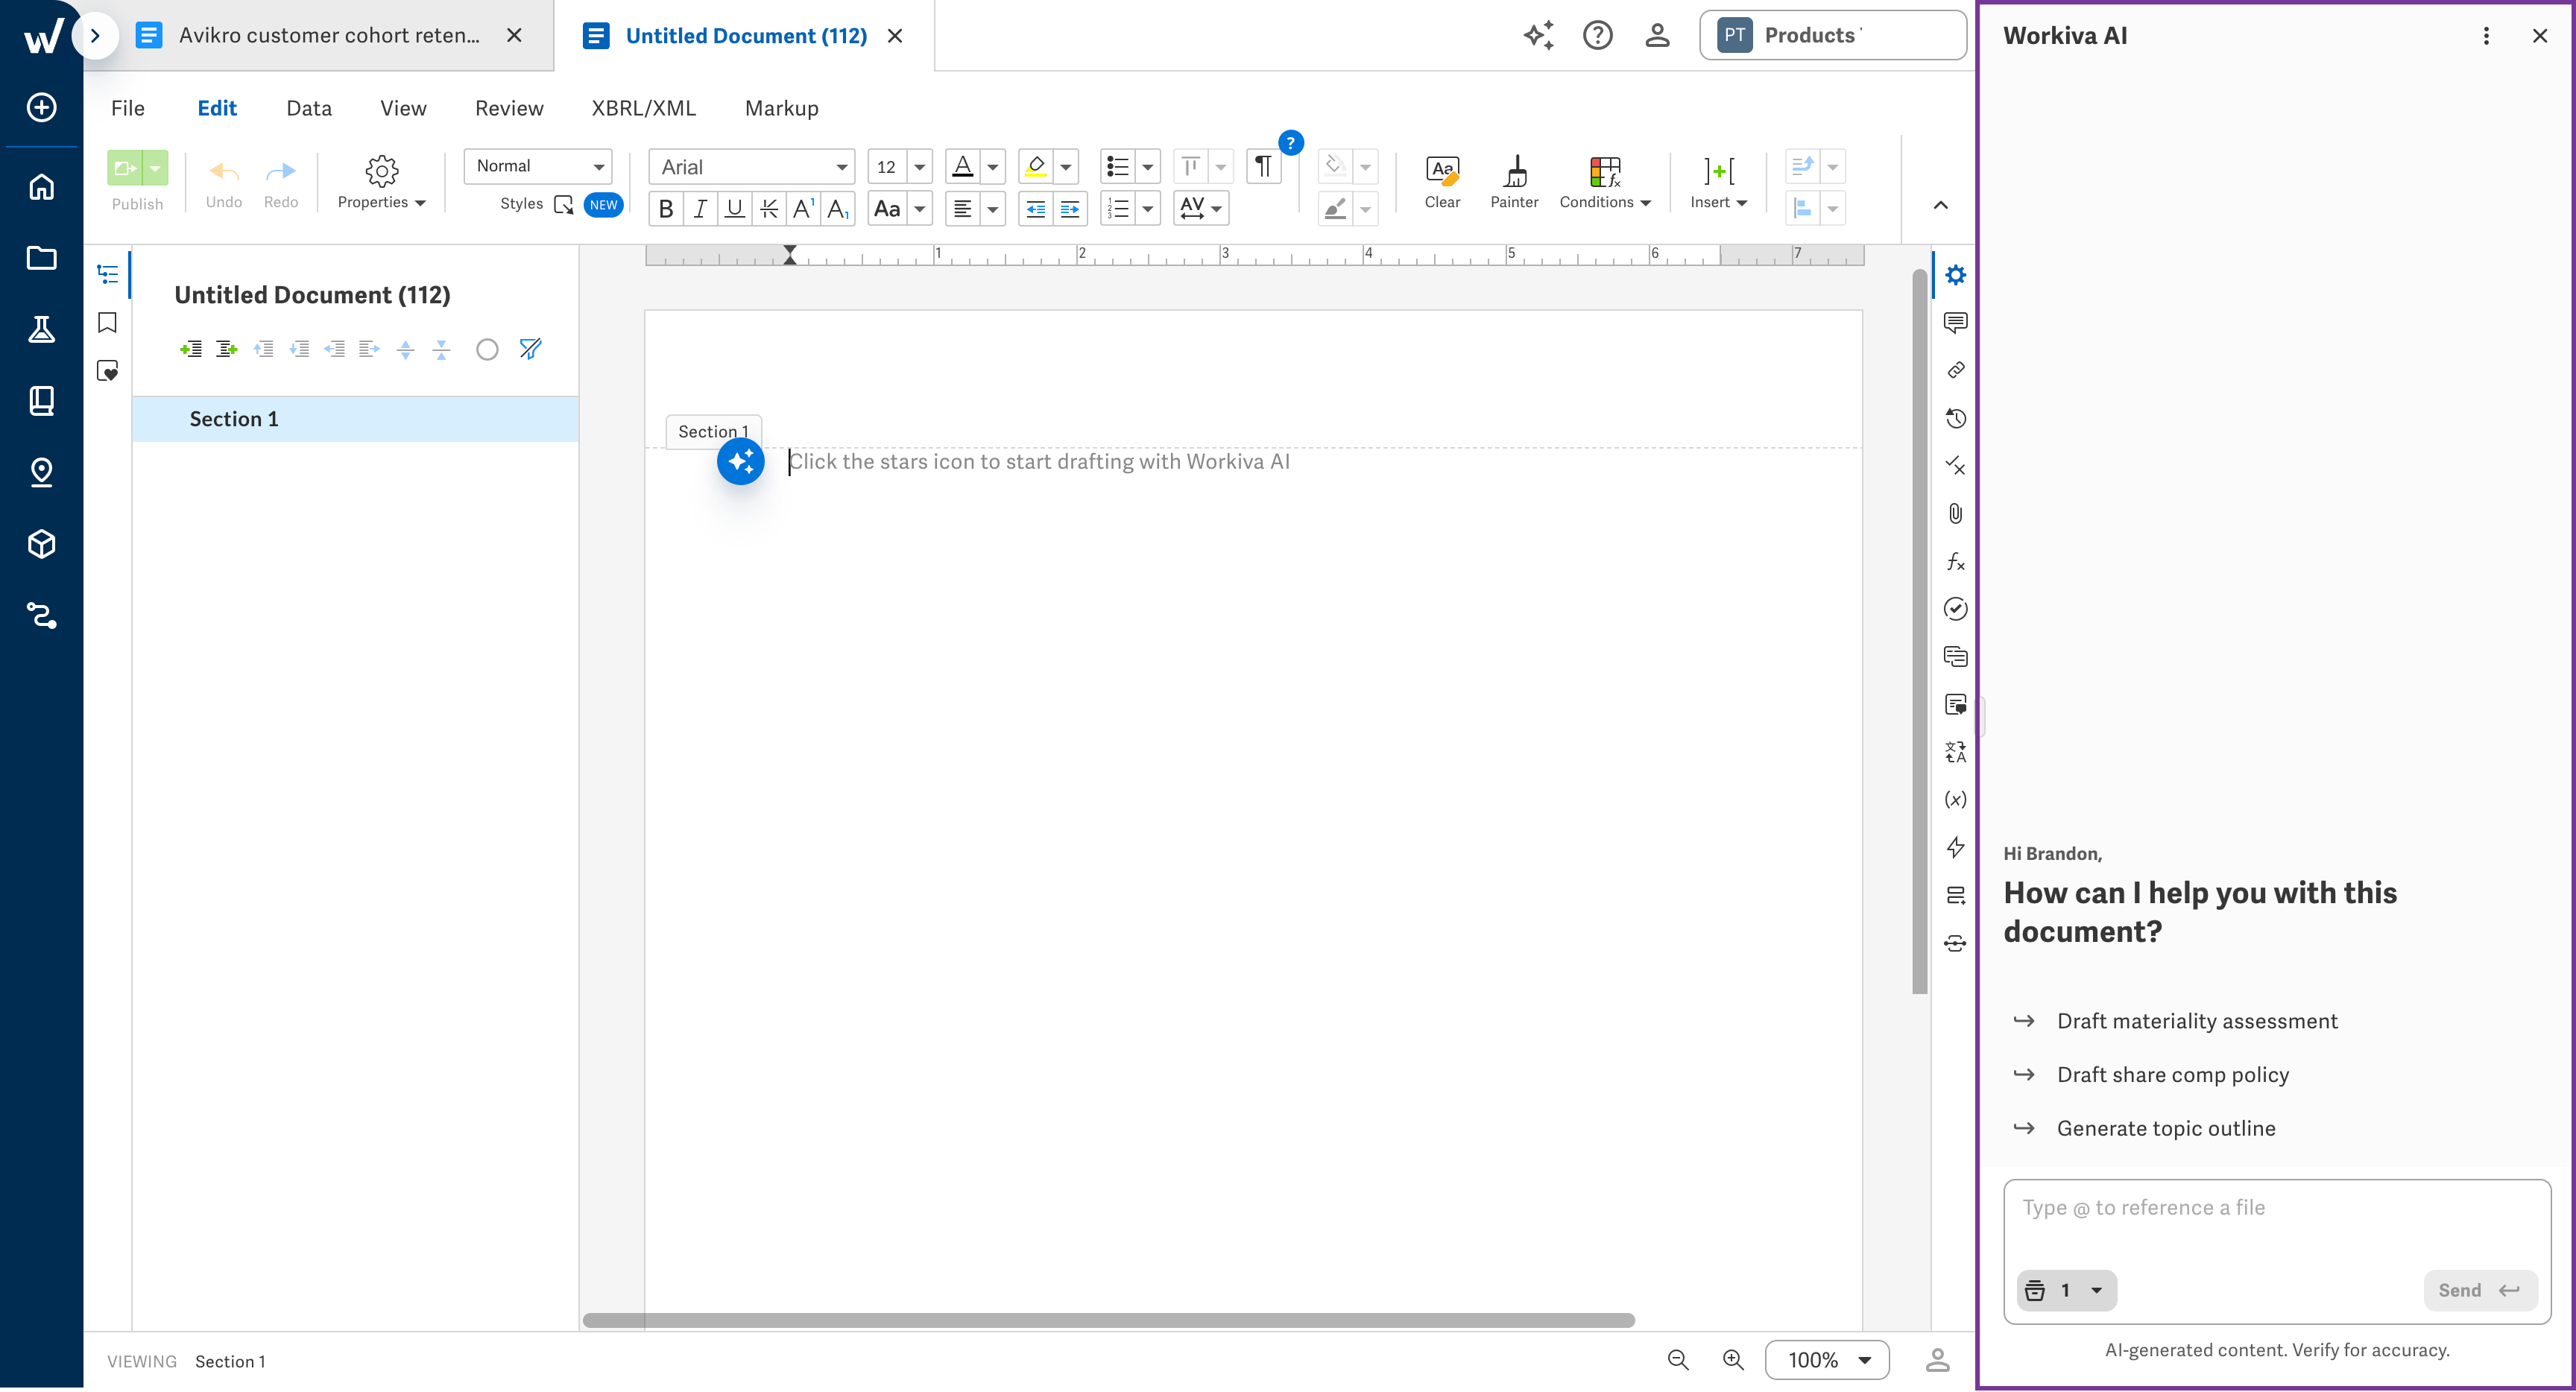Viewport: 2576px width, 1392px height.
Task: Click Generate topic outline suggestion
Action: (x=2165, y=1128)
